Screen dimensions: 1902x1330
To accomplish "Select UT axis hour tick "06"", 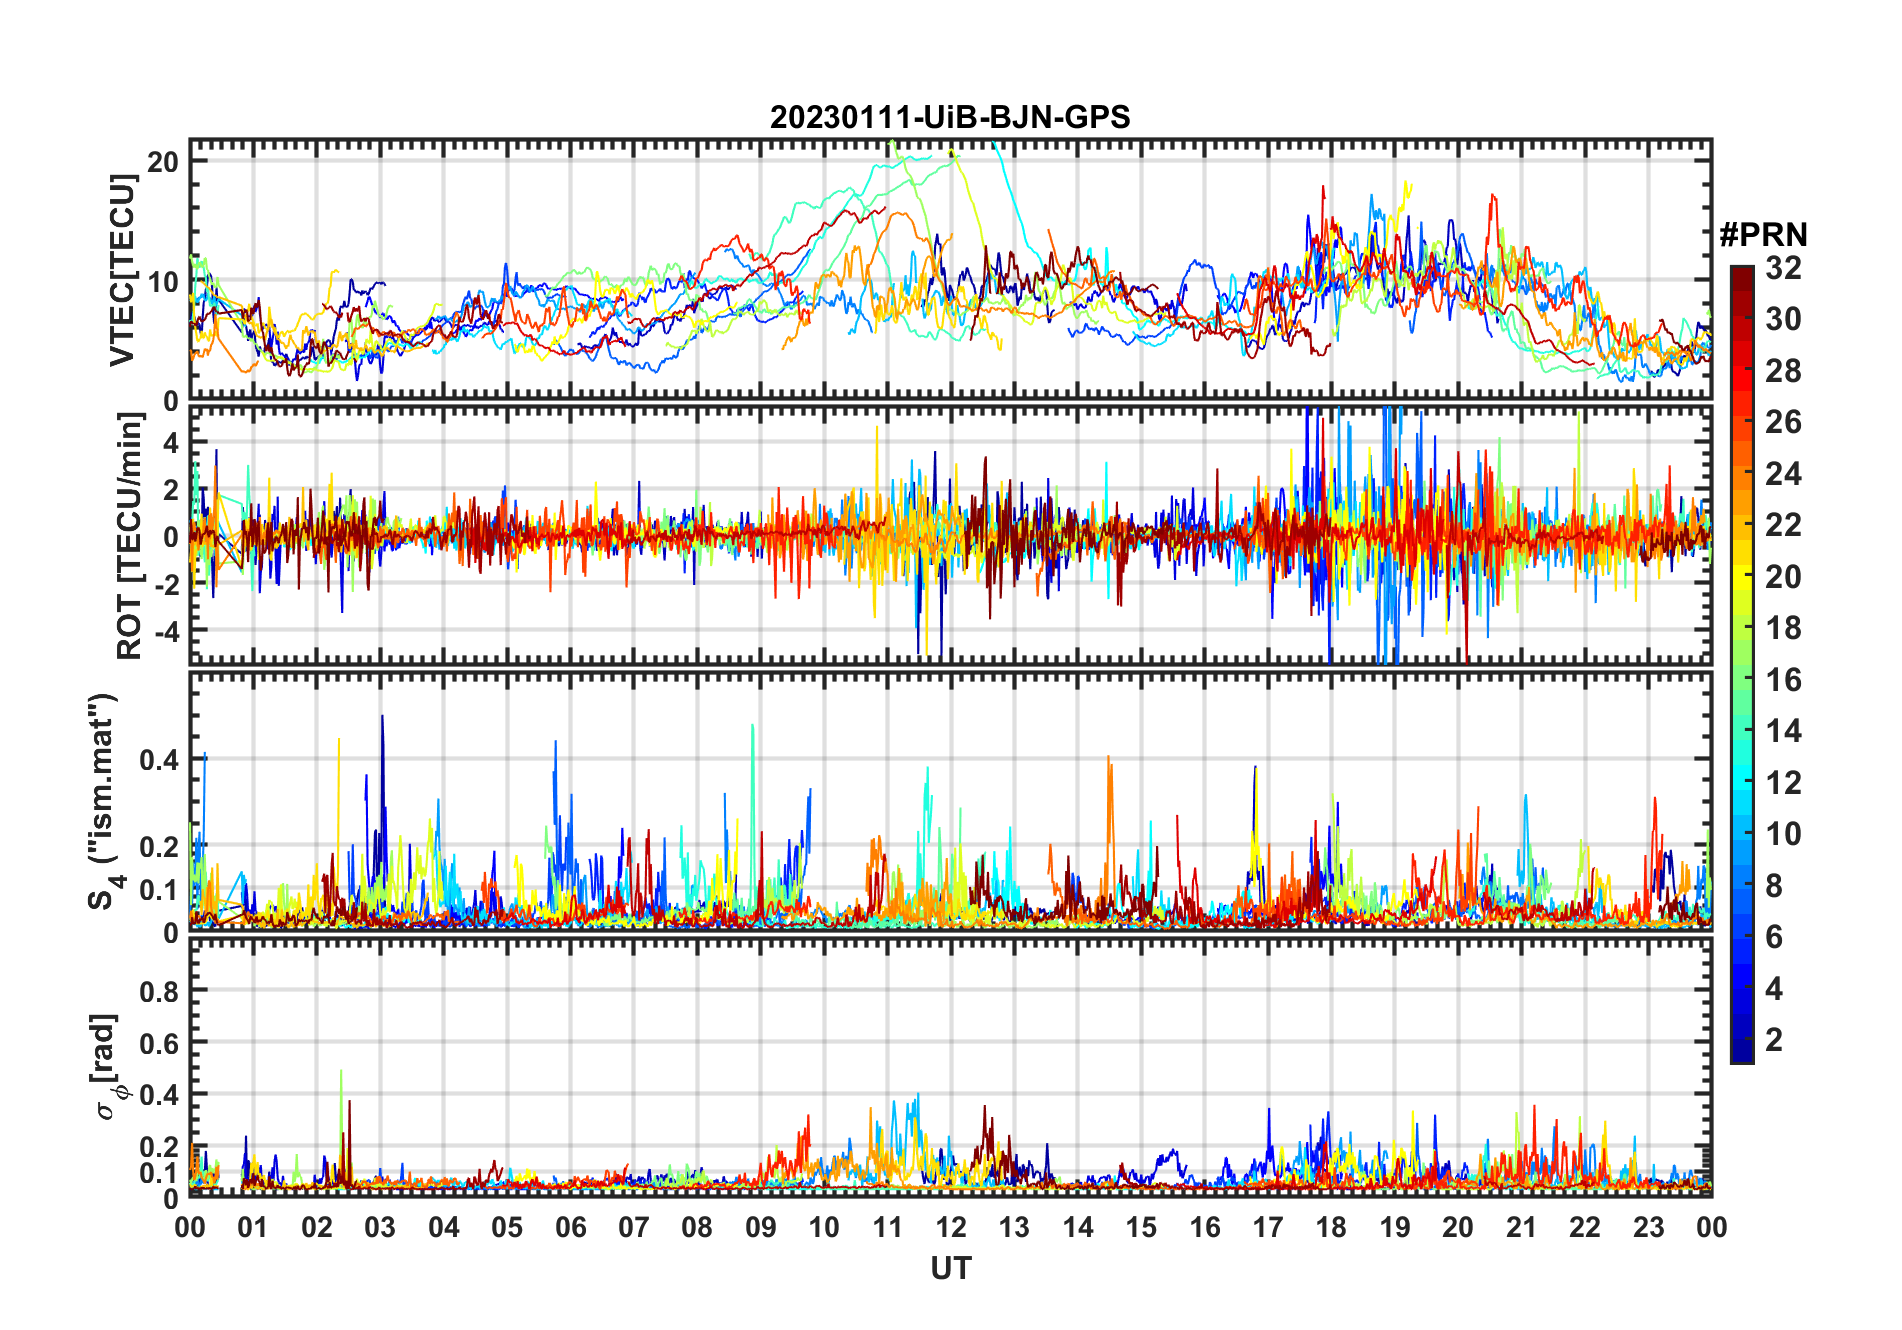I will pyautogui.click(x=571, y=1227).
